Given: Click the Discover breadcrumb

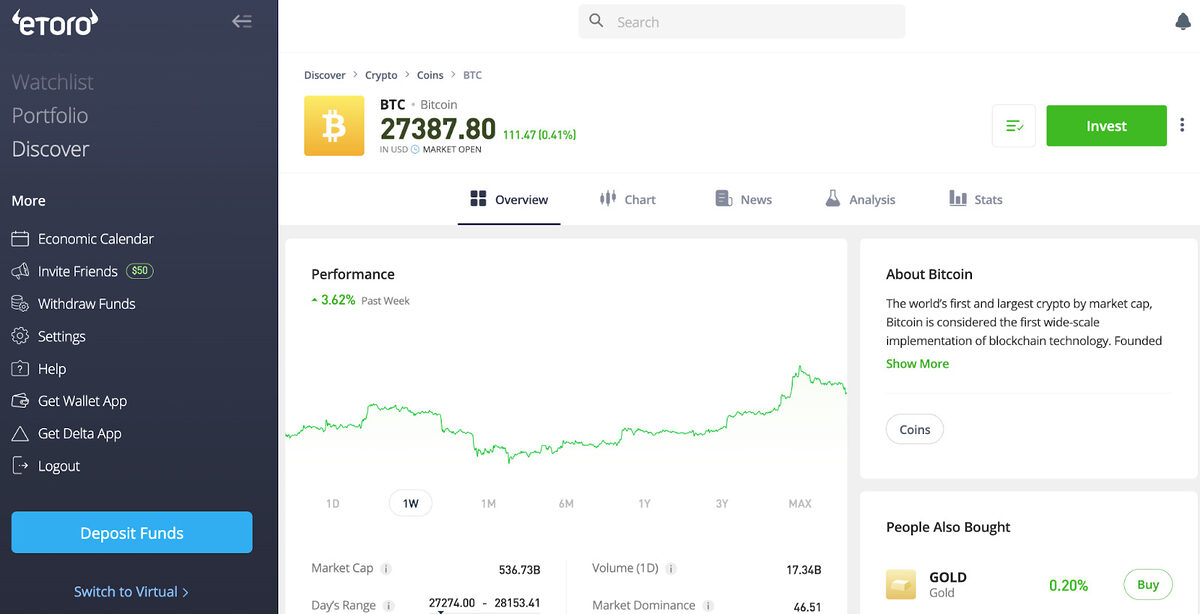Looking at the screenshot, I should 325,75.
